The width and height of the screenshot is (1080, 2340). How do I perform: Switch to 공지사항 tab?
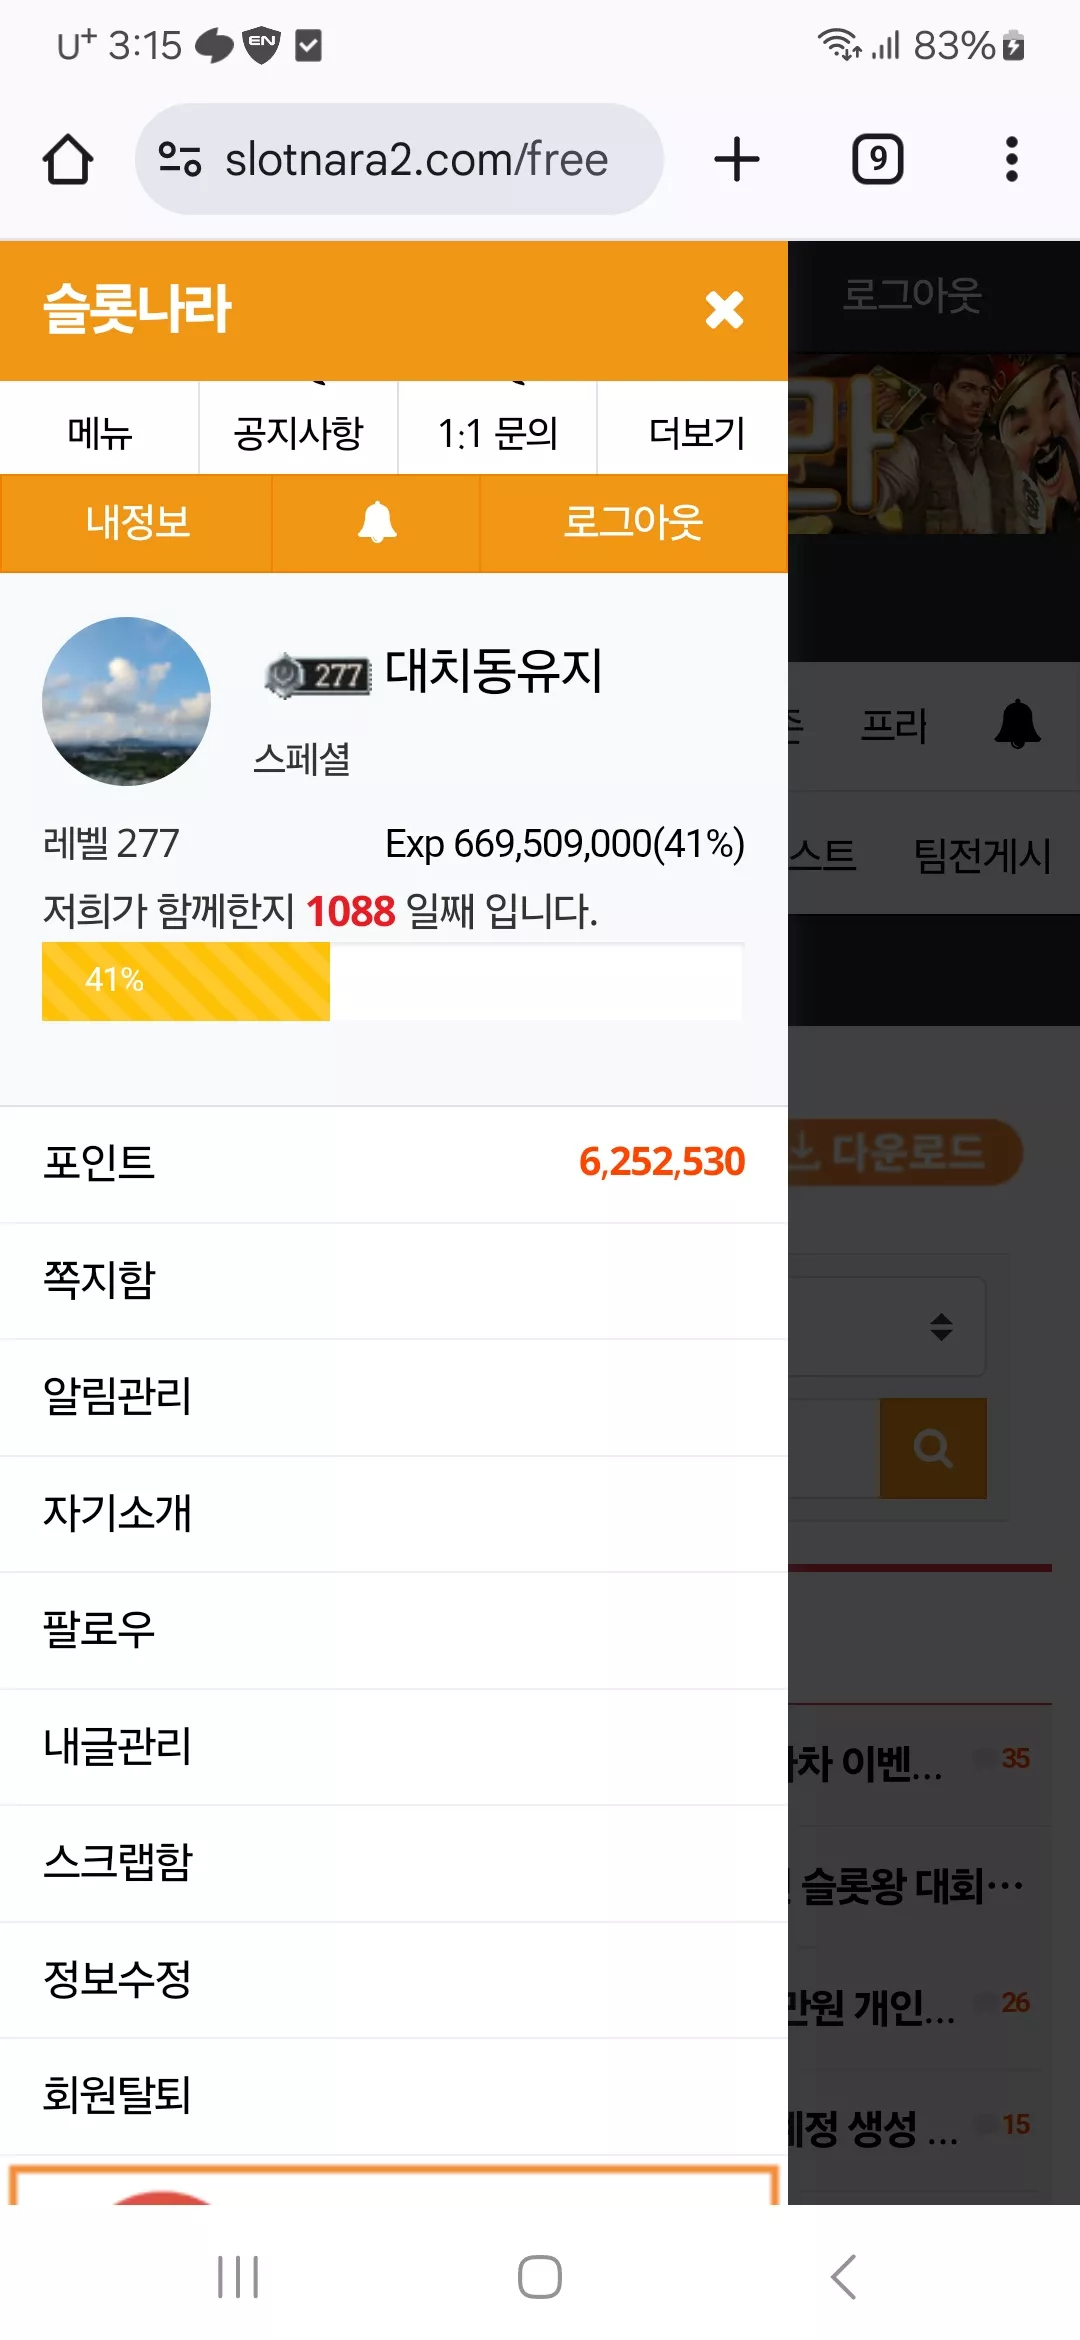298,433
